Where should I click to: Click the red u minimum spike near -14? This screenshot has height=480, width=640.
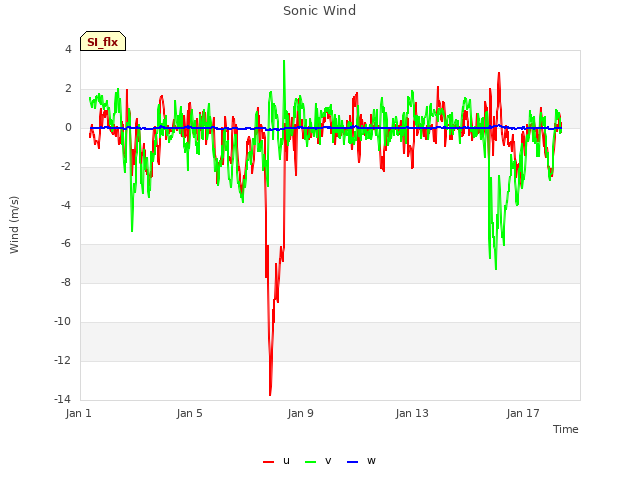point(270,394)
